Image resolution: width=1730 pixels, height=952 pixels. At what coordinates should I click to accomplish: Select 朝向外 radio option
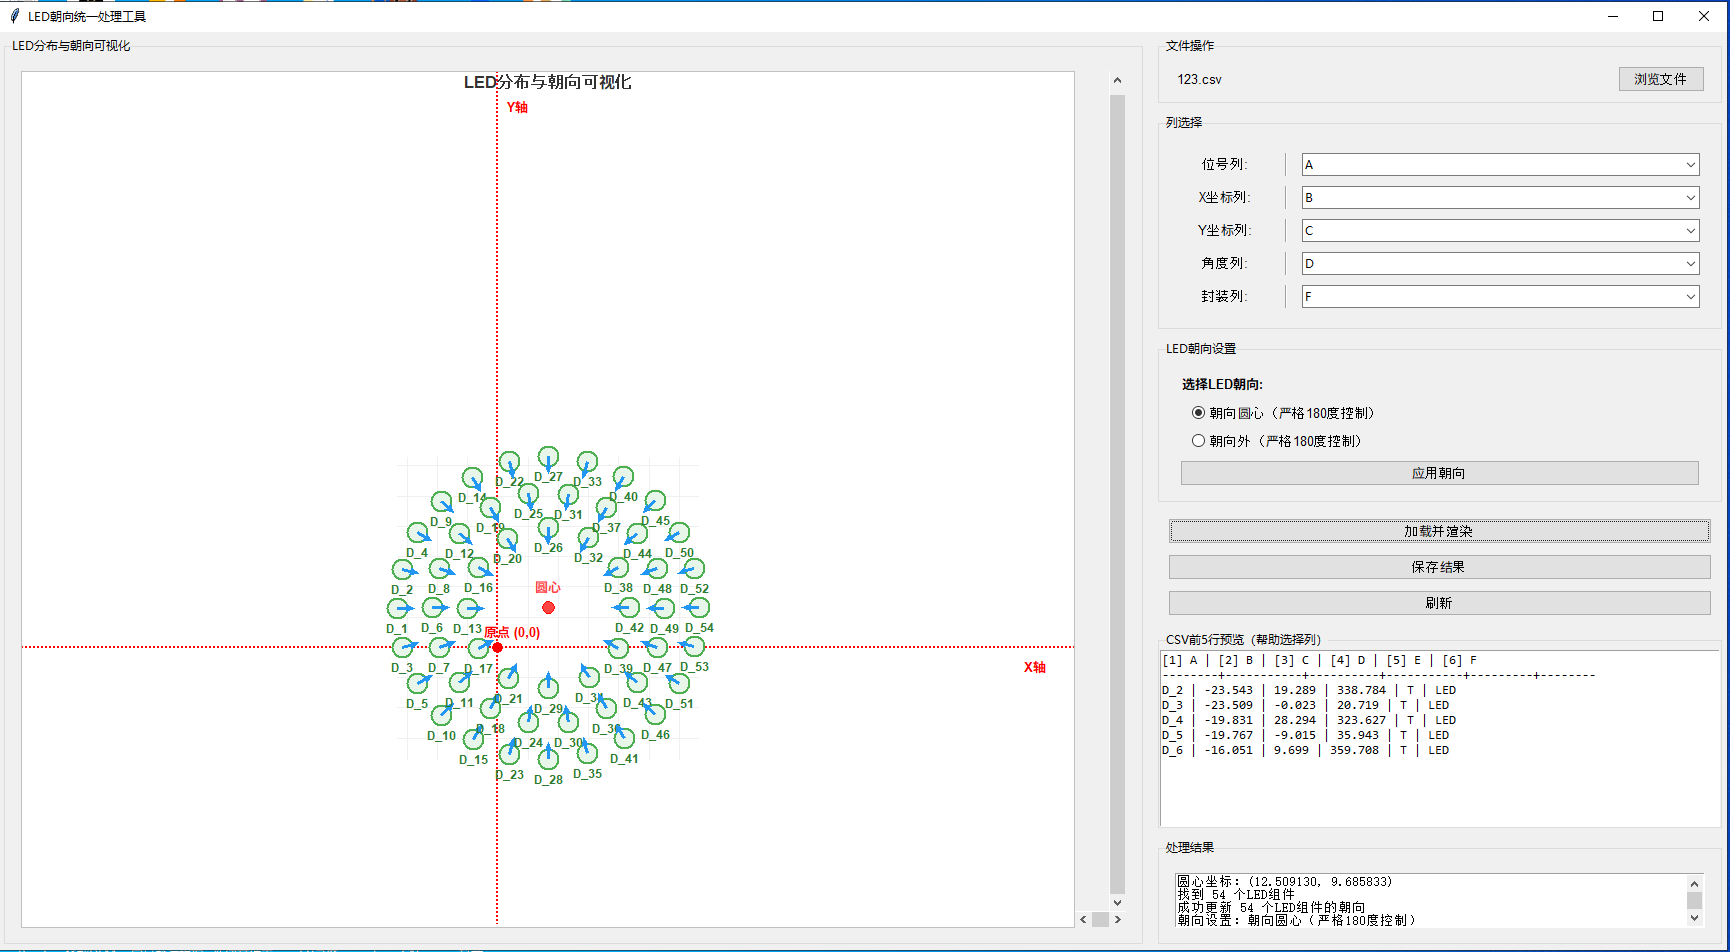[x=1198, y=440]
